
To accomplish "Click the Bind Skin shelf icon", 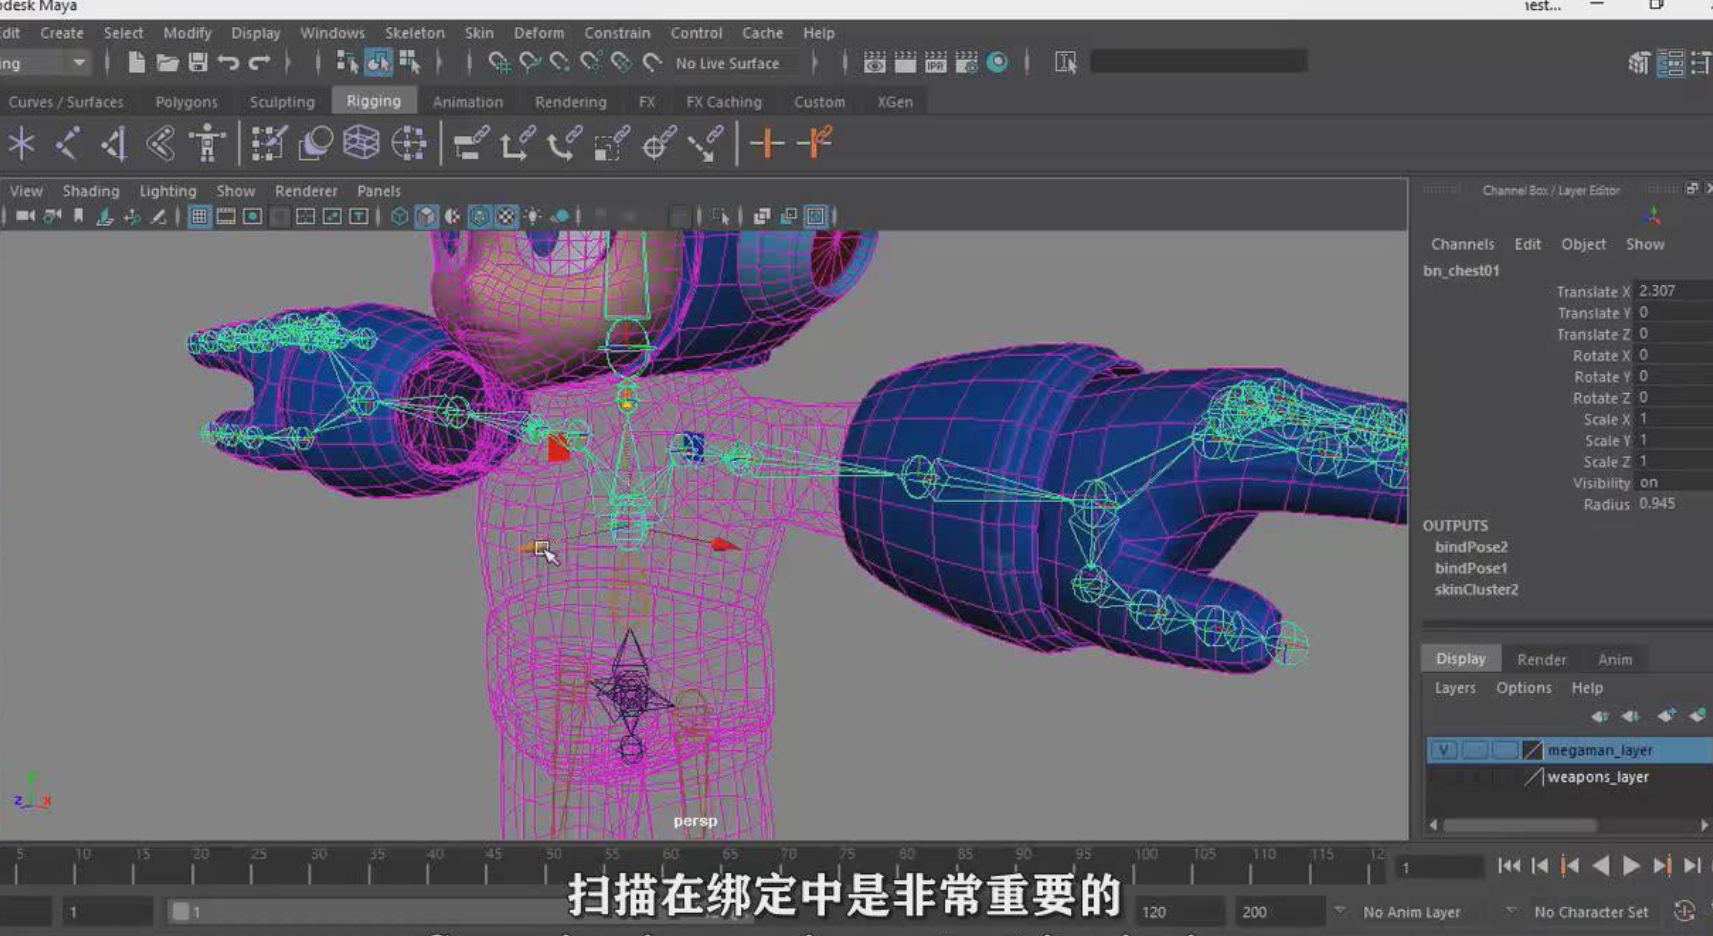I will pos(160,144).
